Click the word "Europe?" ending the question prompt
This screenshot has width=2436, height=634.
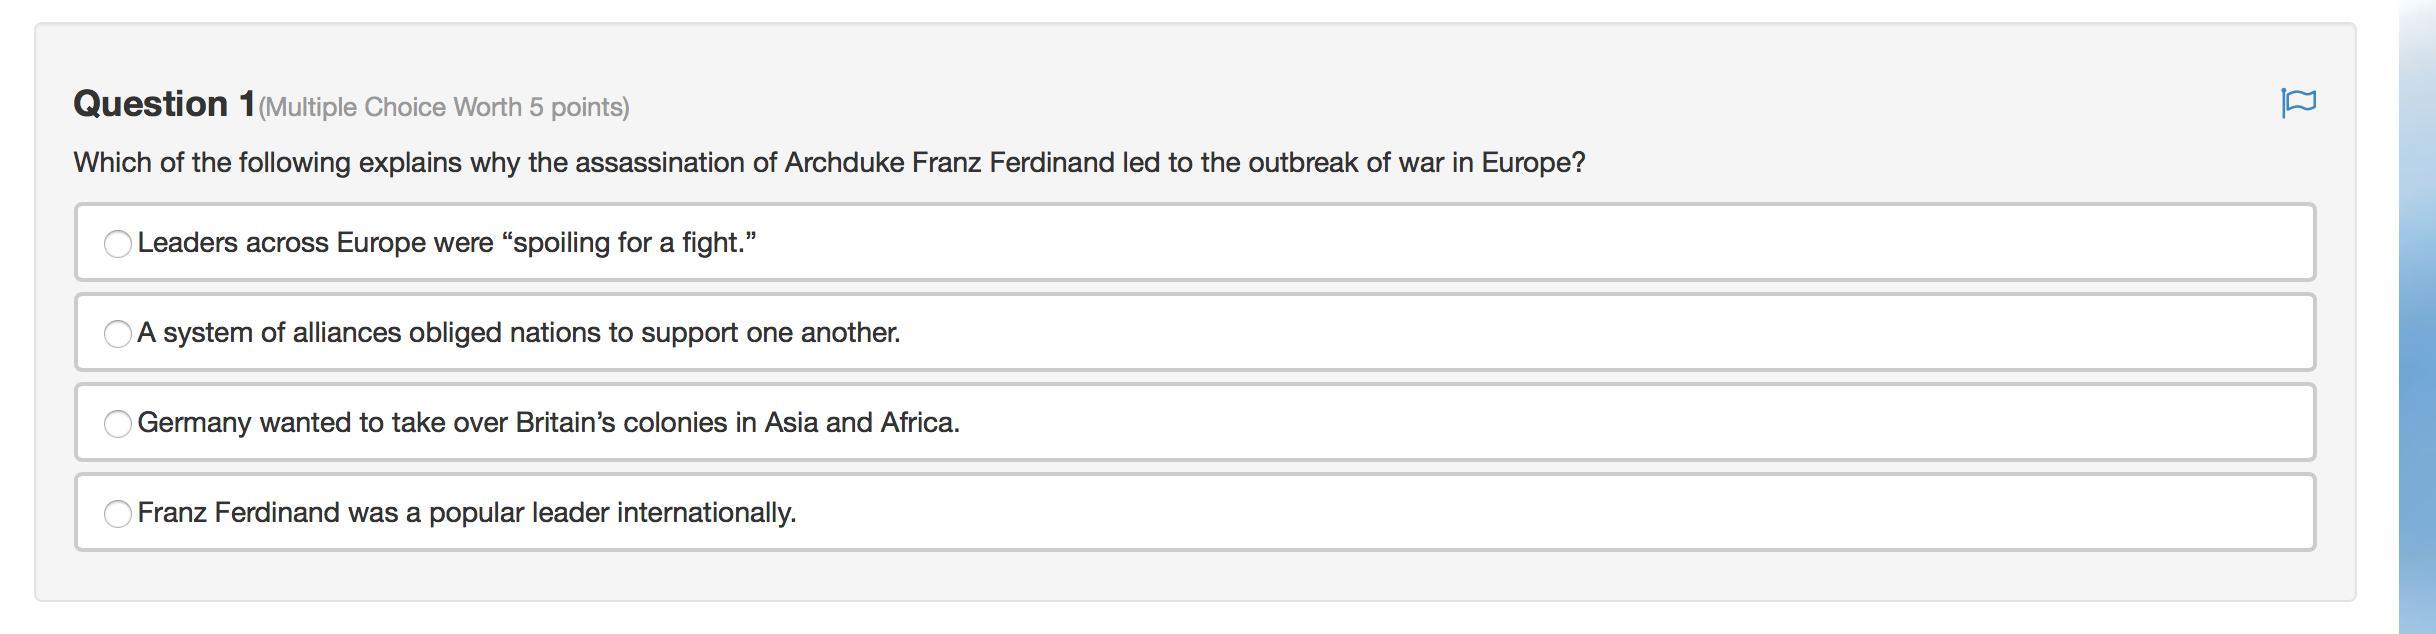point(1533,163)
